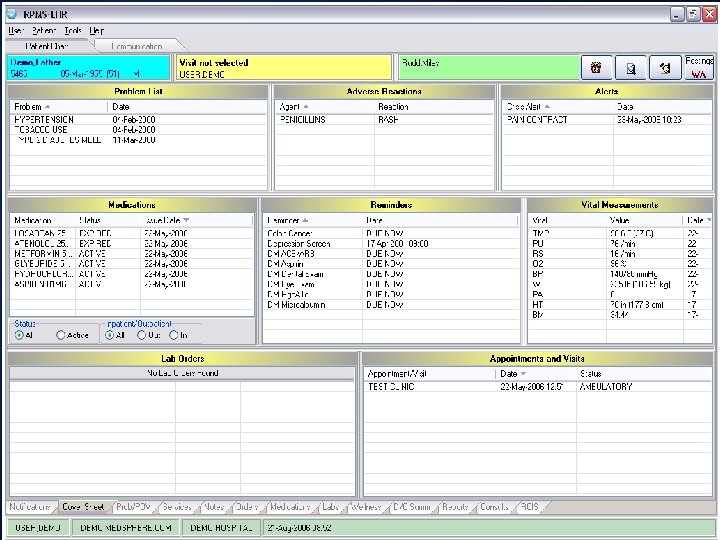Go to the Cover Sheet tab
The height and width of the screenshot is (540, 720).
pos(83,507)
